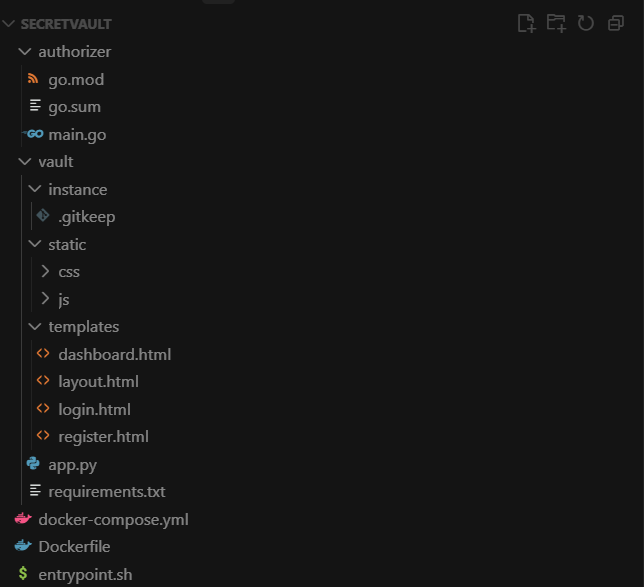
Task: Click the pink docker-compose.yml file icon
Action: 23,519
